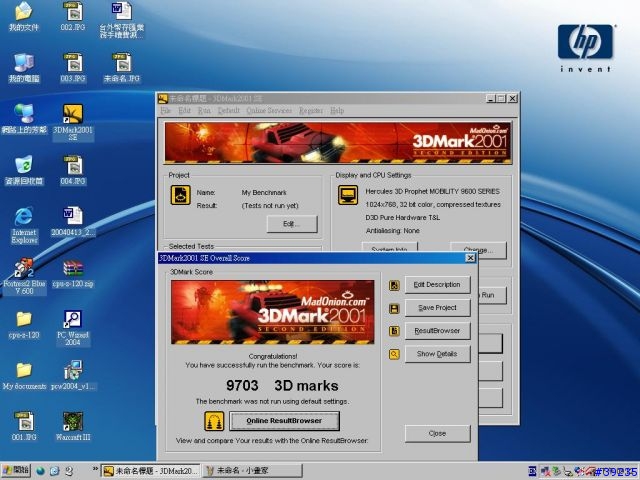Image resolution: width=640 pixels, height=480 pixels.
Task: Click the icon beside ResultBrowser button
Action: point(394,331)
